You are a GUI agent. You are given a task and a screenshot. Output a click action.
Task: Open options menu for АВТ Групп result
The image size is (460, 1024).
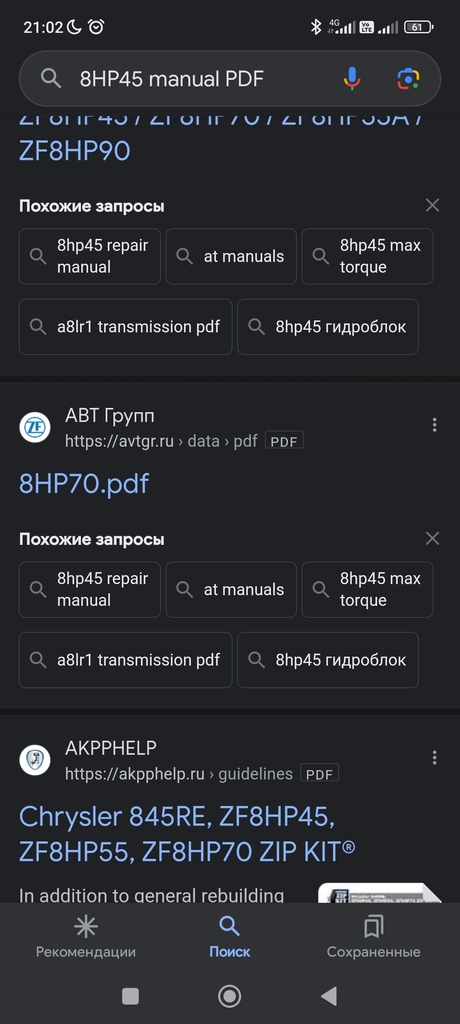[x=434, y=425]
